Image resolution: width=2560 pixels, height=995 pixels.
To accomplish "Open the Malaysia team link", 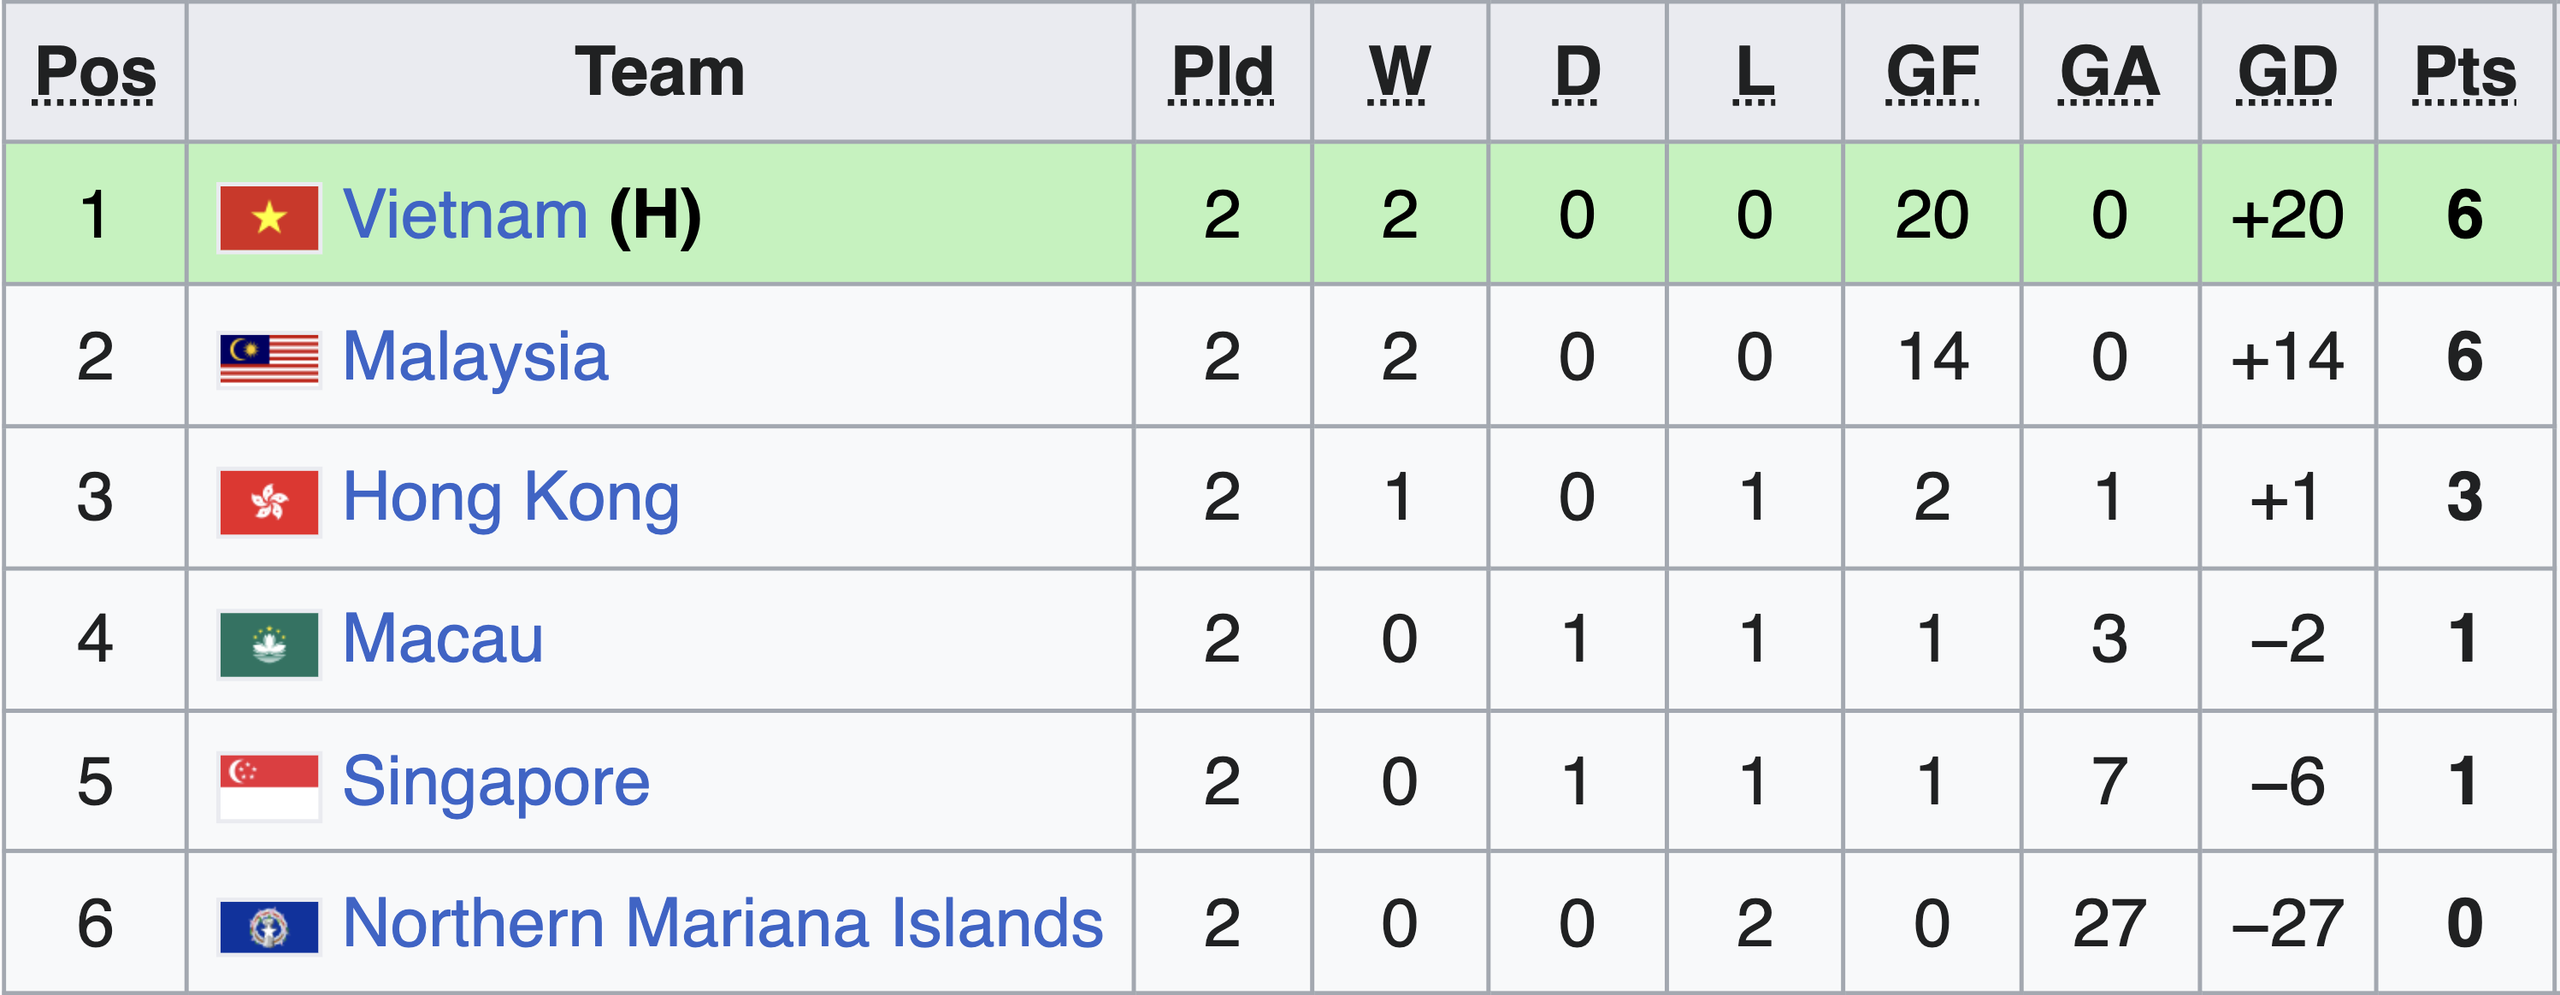I will click(x=475, y=357).
